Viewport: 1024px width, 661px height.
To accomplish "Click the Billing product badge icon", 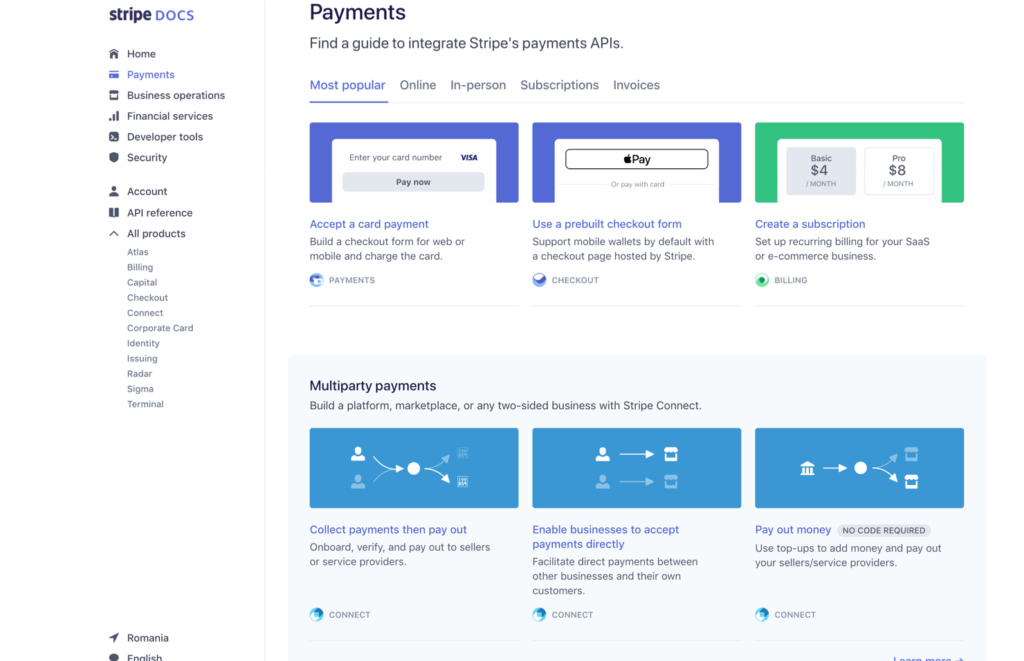I will [x=762, y=280].
